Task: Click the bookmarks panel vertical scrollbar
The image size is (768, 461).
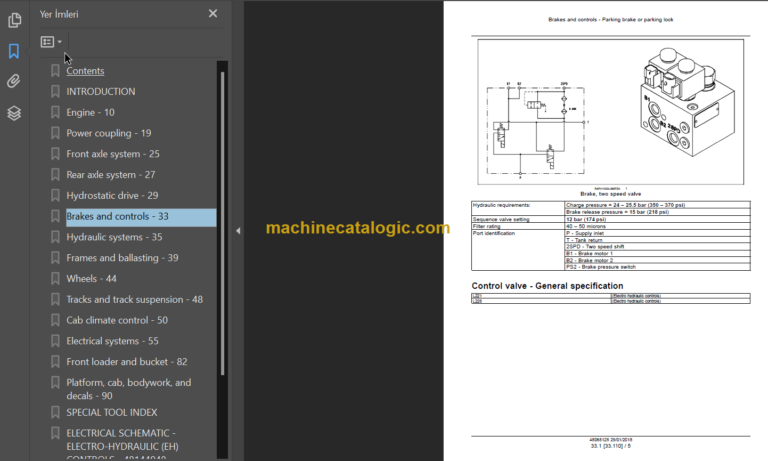Action: click(222, 223)
